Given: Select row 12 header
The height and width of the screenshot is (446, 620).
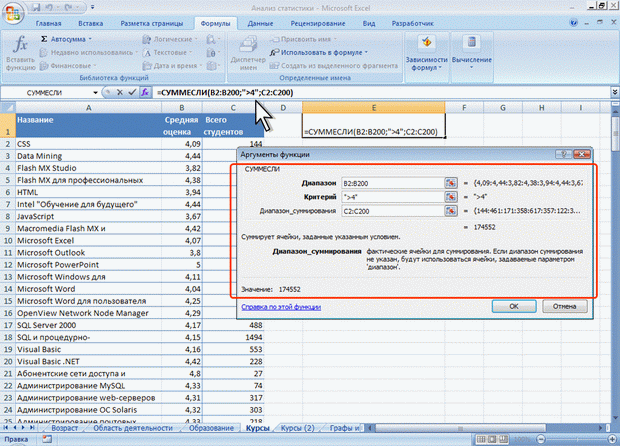Looking at the screenshot, I should pyautogui.click(x=8, y=265).
